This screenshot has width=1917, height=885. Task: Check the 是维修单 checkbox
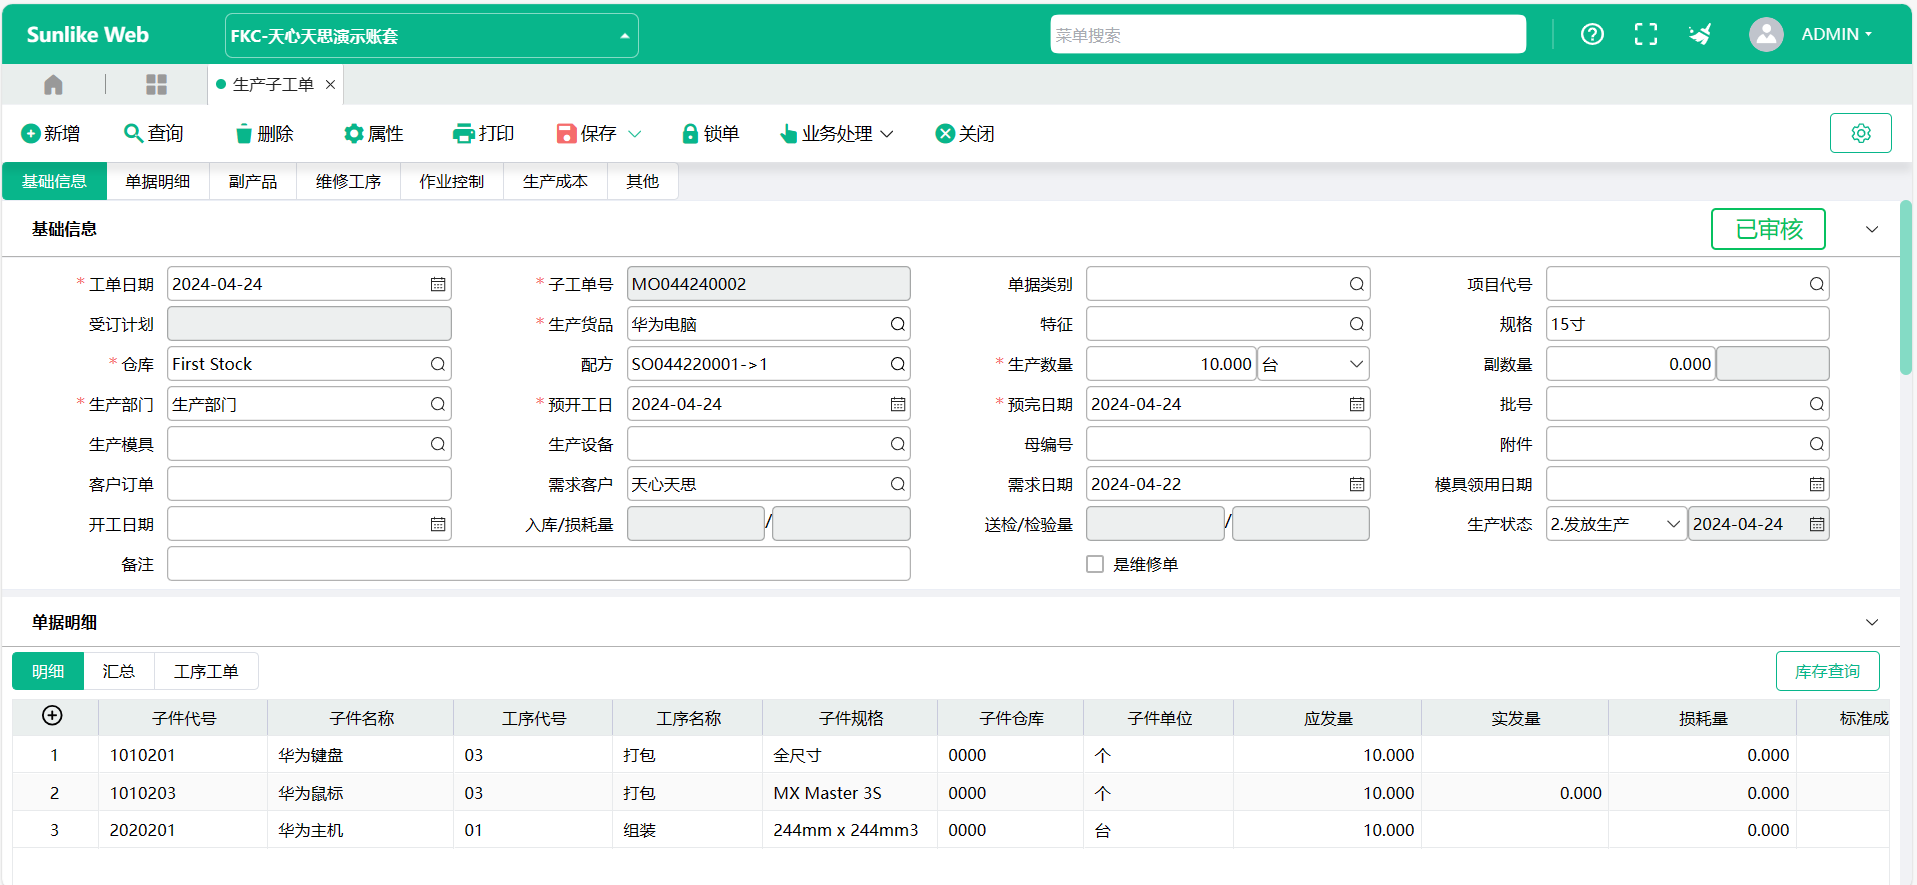1095,564
